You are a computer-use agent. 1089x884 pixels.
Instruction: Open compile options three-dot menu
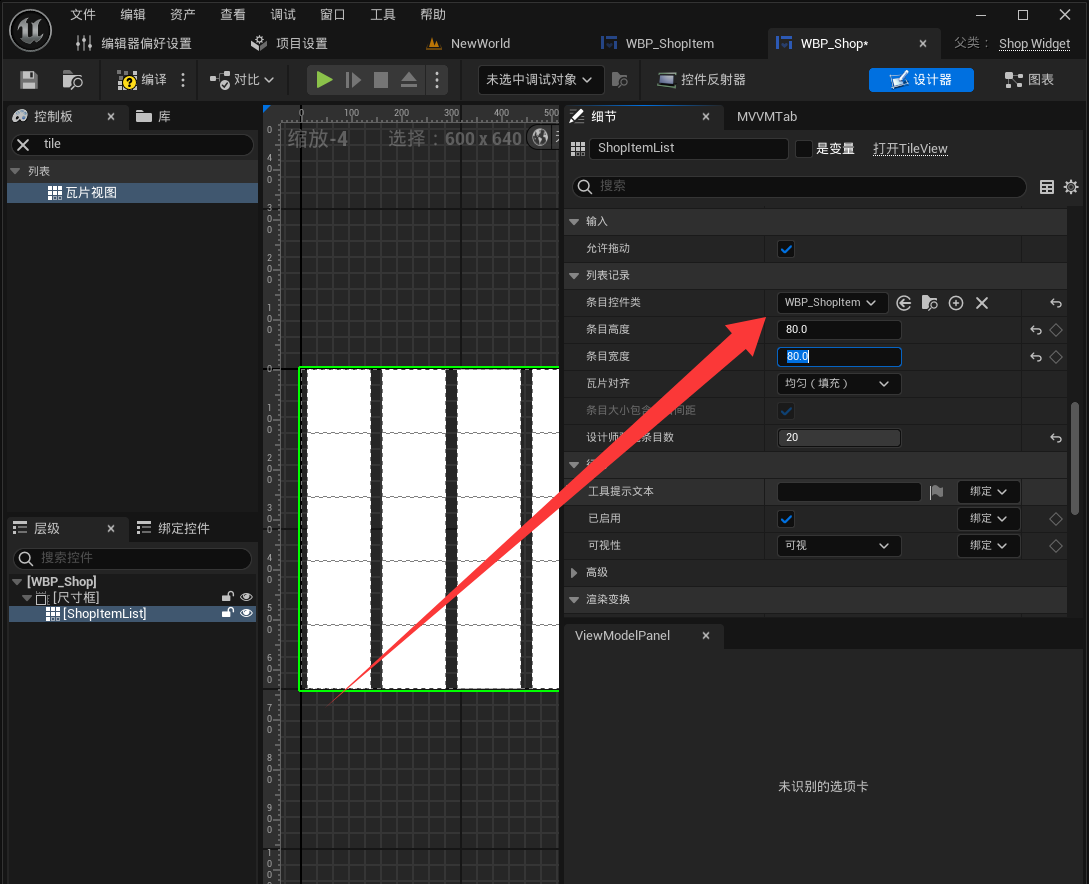coord(183,80)
